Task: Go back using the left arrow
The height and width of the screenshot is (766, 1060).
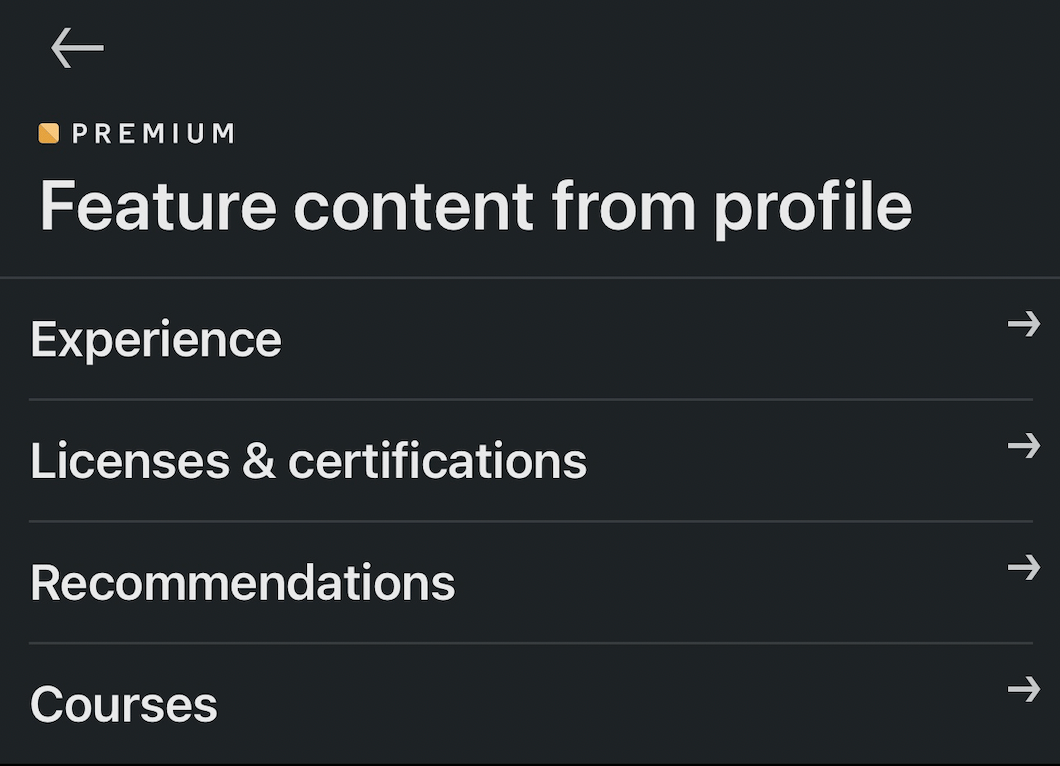Action: click(77, 47)
